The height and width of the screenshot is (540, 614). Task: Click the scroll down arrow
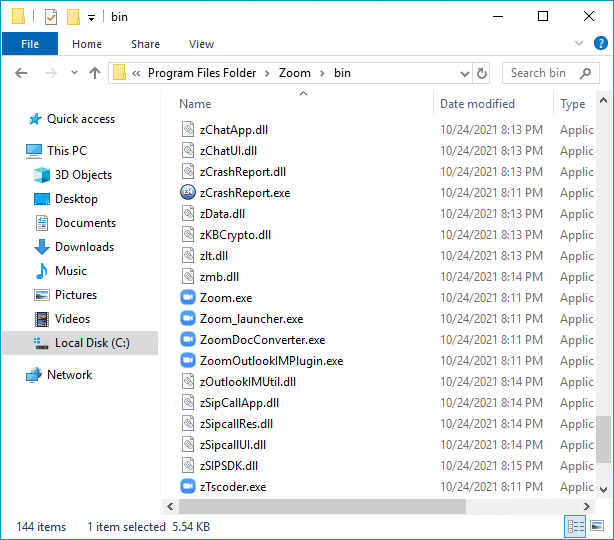pyautogui.click(x=603, y=489)
